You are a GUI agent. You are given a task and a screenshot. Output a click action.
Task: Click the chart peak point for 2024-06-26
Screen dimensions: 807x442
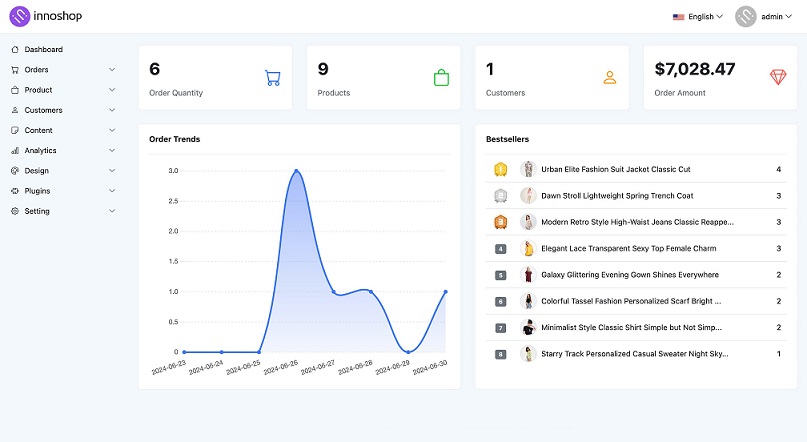(296, 171)
